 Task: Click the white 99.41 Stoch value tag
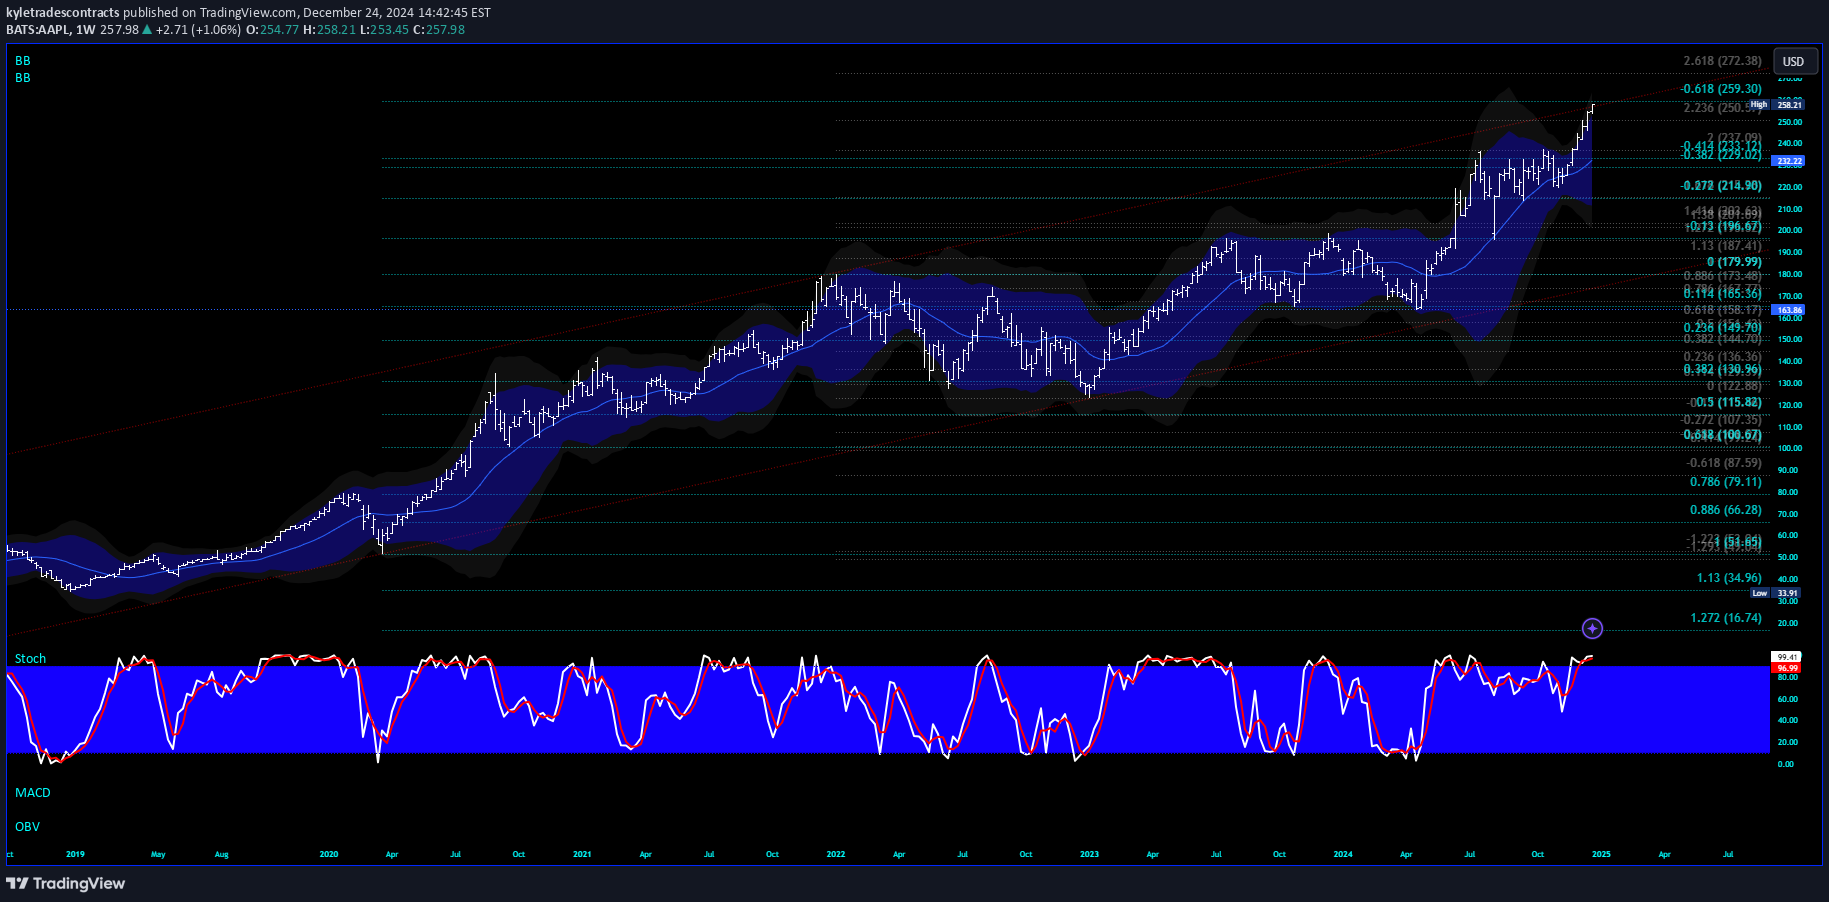click(x=1786, y=657)
